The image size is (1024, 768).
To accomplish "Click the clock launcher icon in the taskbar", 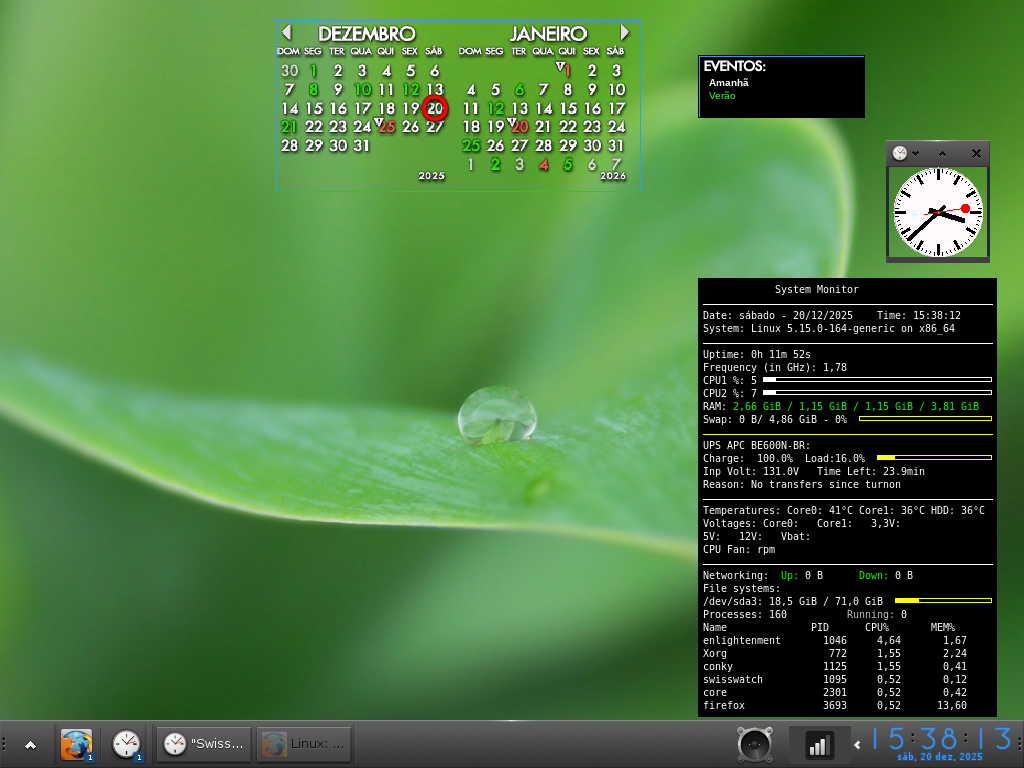I will pyautogui.click(x=126, y=744).
